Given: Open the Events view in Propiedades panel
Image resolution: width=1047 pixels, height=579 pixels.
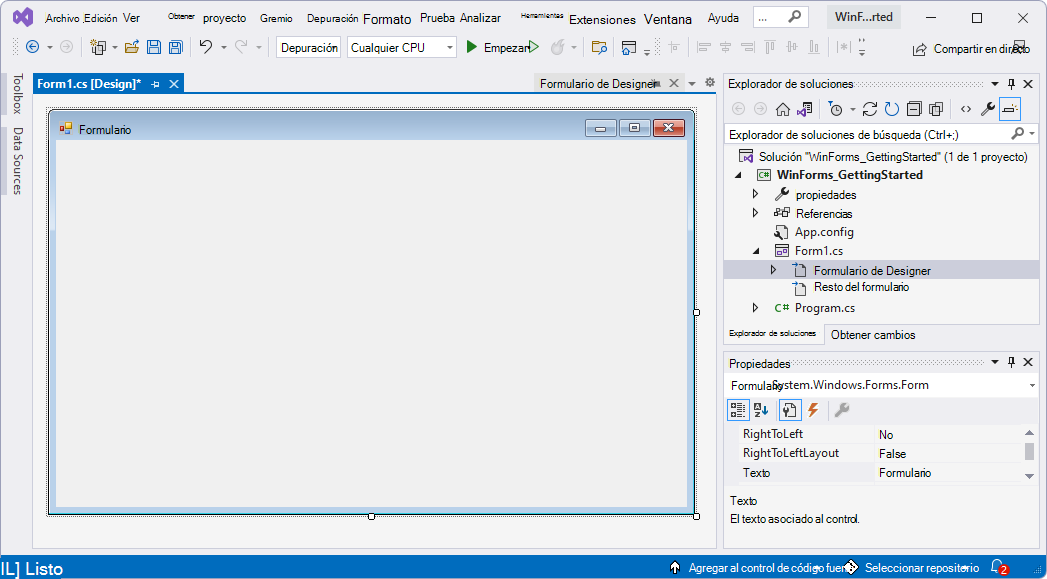Looking at the screenshot, I should [812, 410].
